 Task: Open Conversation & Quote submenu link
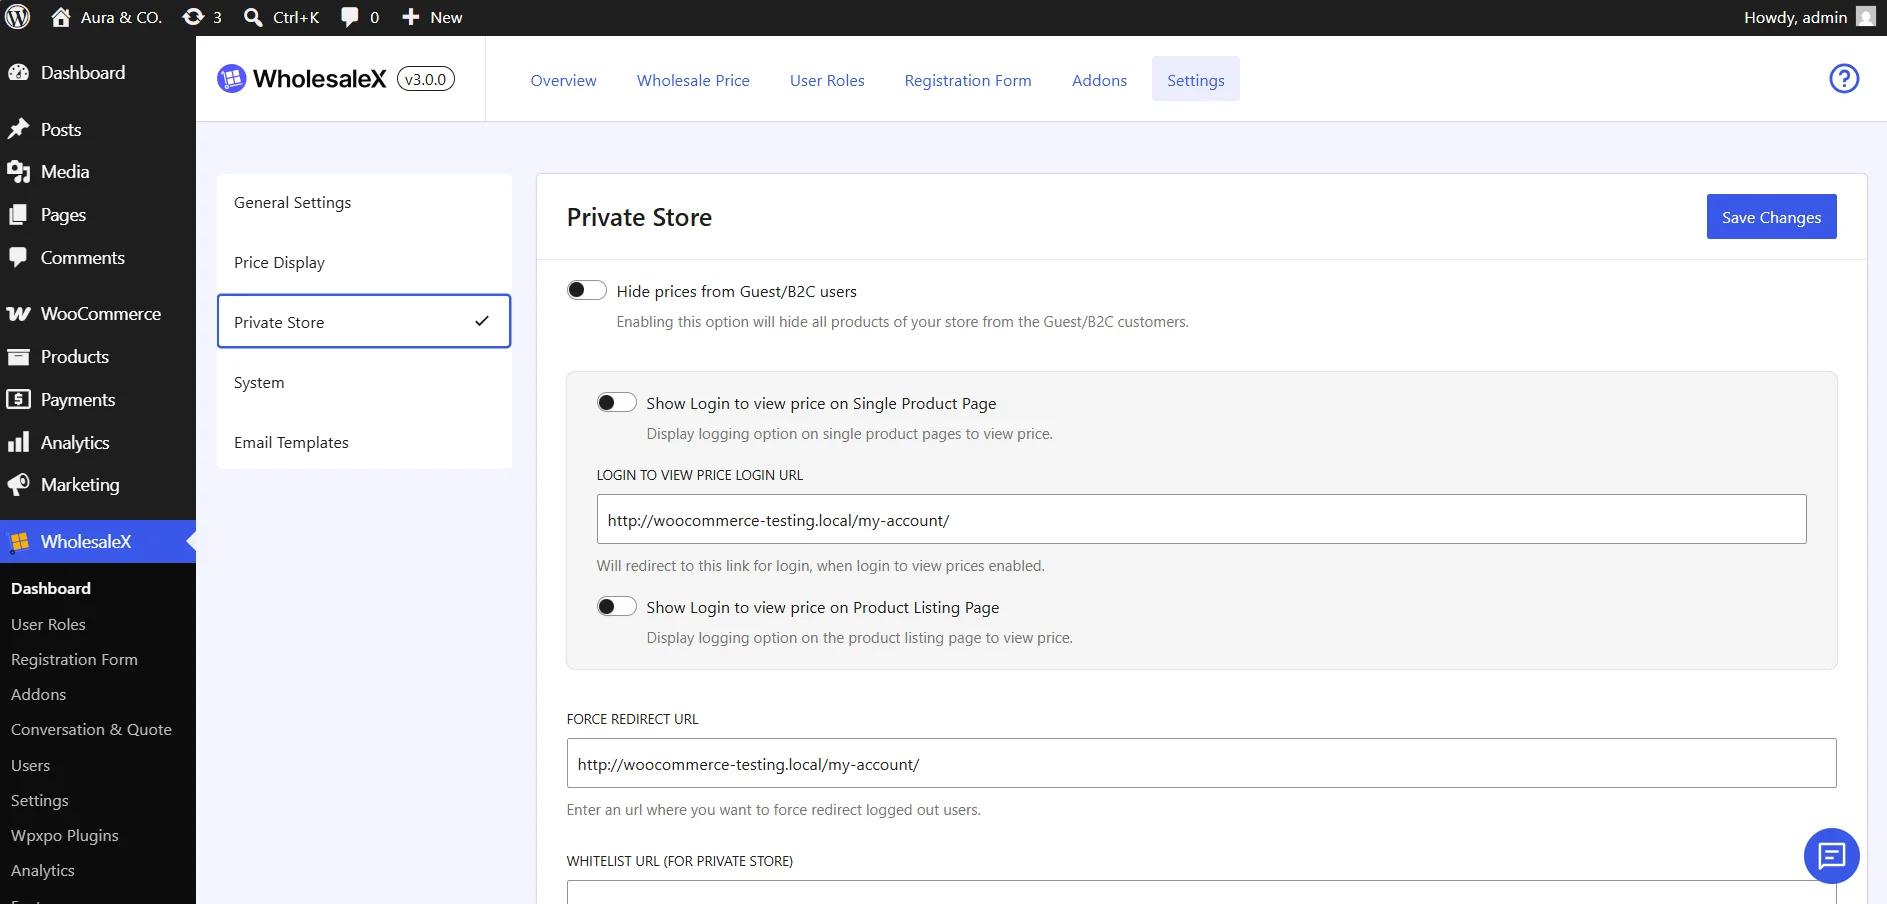91,729
